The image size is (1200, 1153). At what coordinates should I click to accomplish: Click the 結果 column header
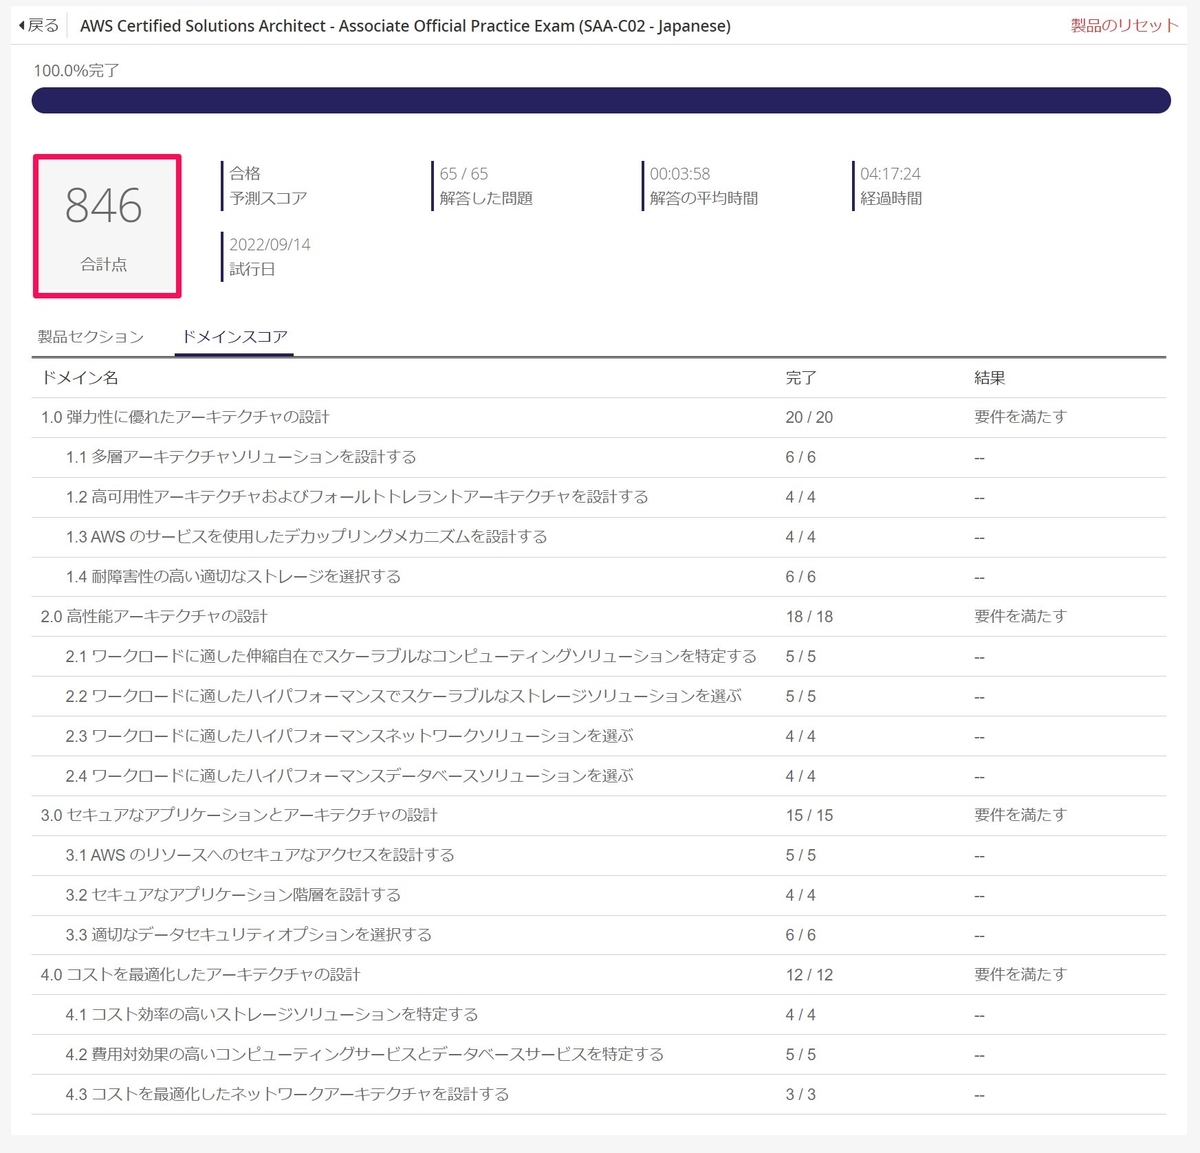click(x=990, y=378)
